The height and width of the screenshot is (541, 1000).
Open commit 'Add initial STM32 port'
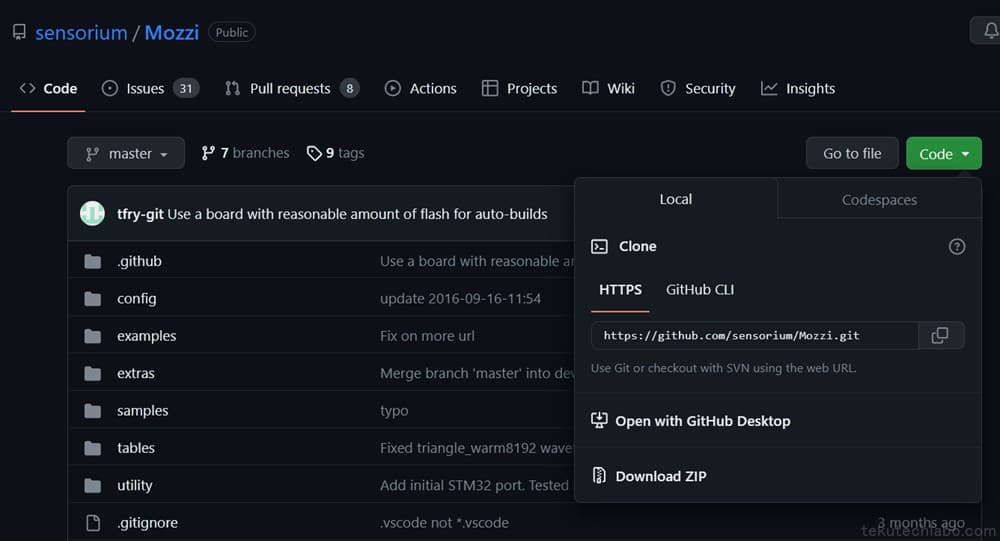(x=474, y=485)
